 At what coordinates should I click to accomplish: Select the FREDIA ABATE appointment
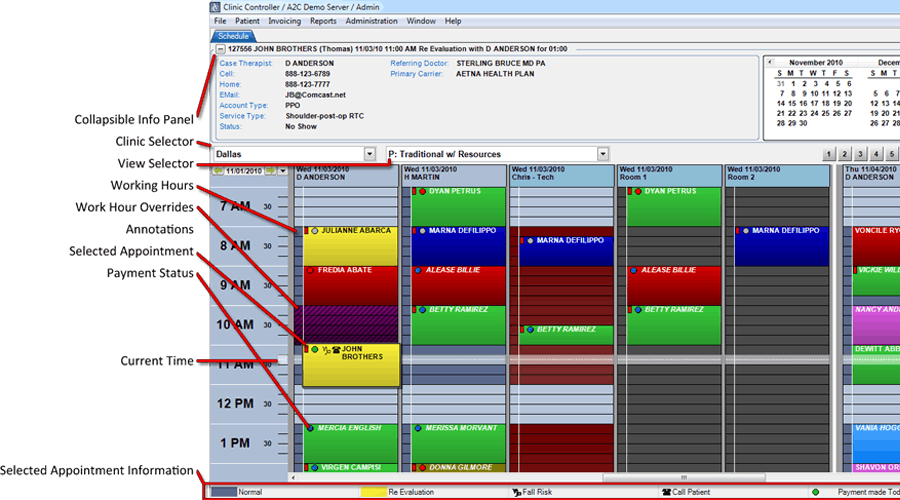click(x=350, y=285)
